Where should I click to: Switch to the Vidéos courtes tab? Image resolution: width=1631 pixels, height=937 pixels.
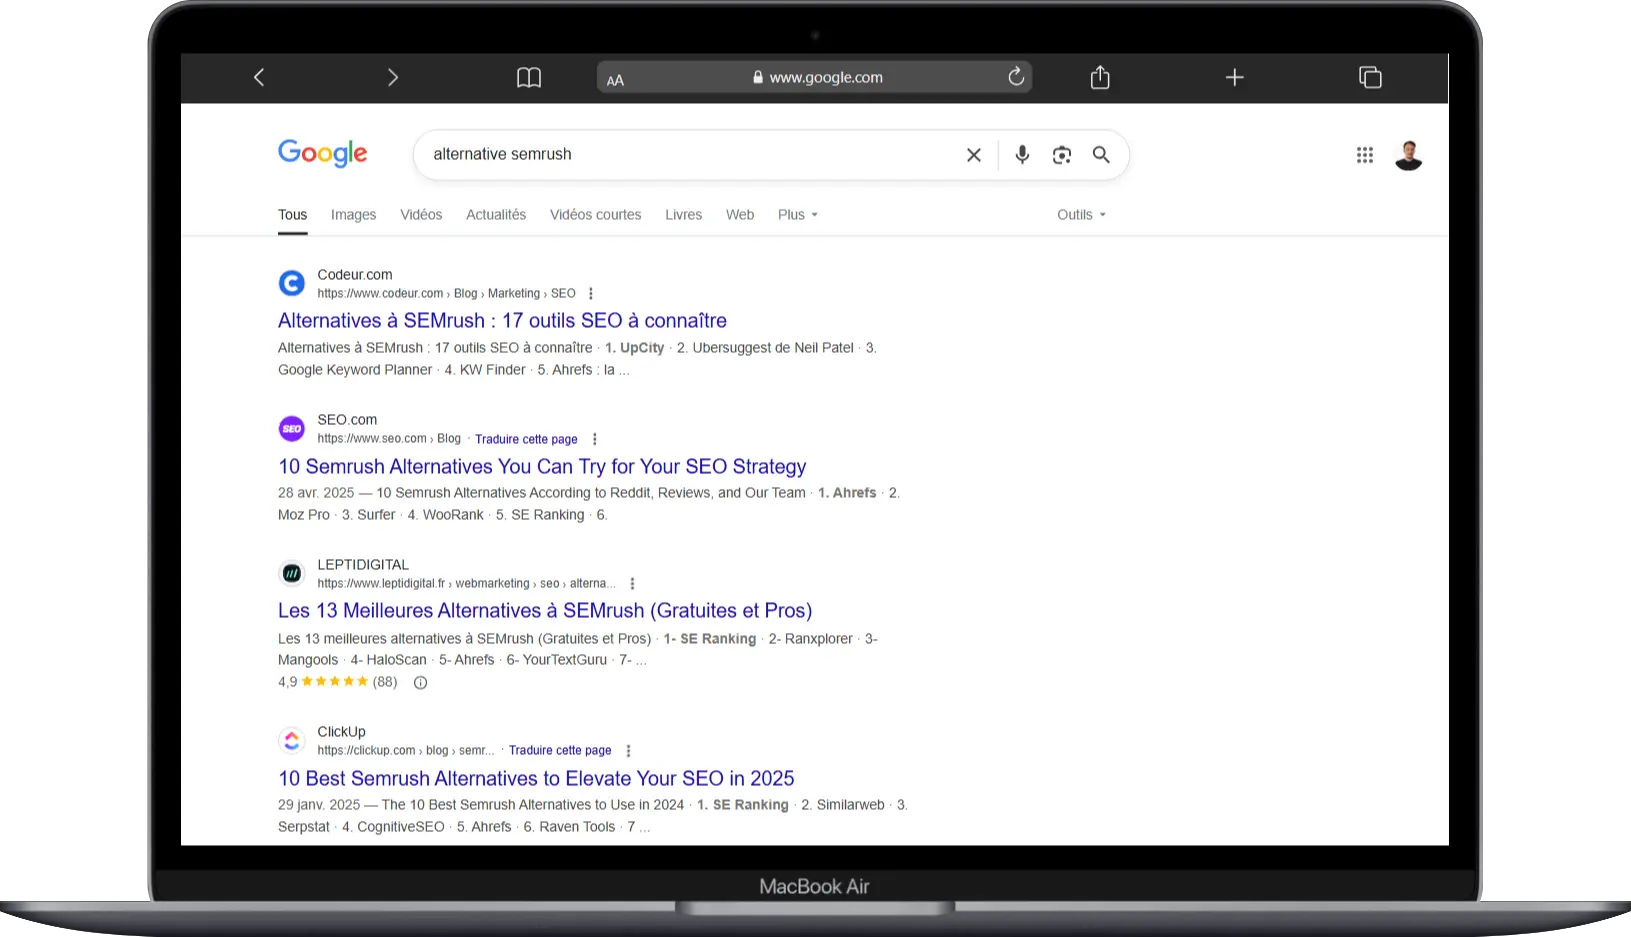[596, 215]
